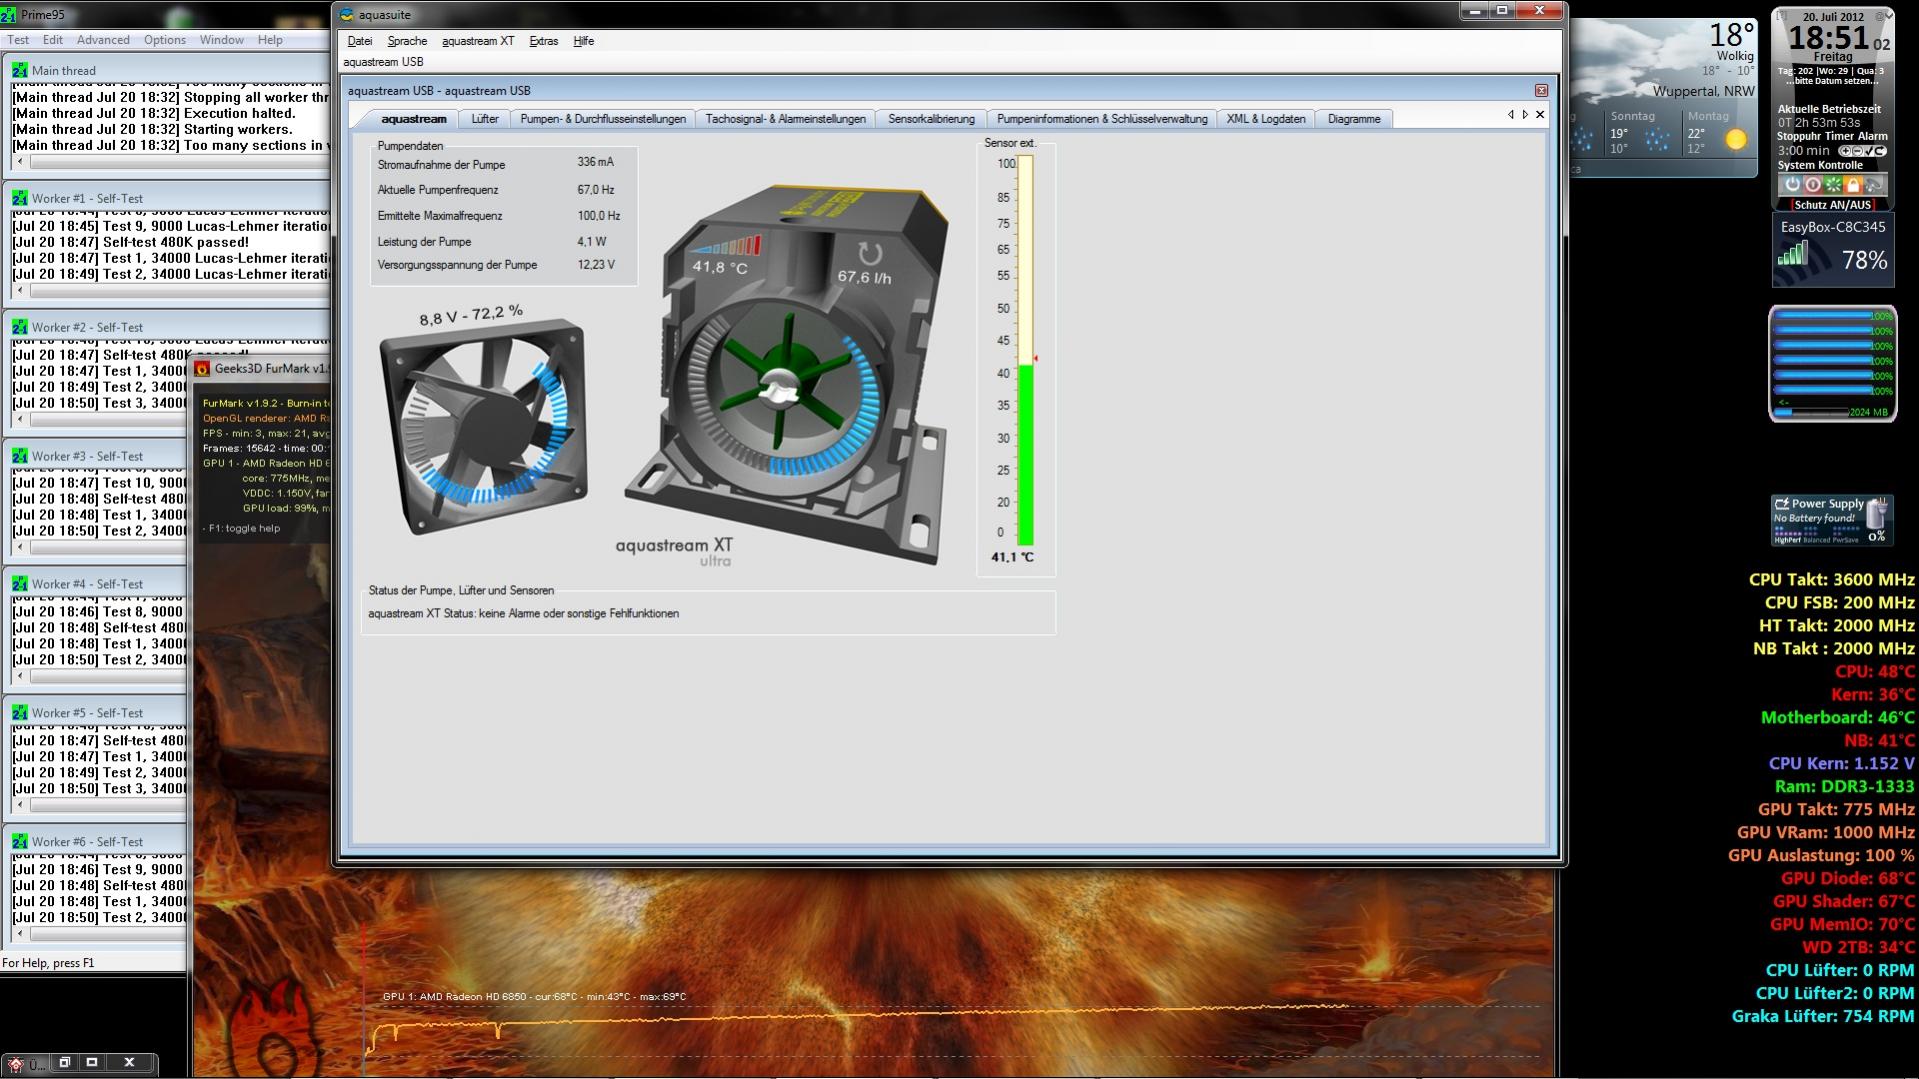This screenshot has width=1919, height=1079.
Task: Click the minimized Prime95 child window icon
Action: (x=16, y=1063)
